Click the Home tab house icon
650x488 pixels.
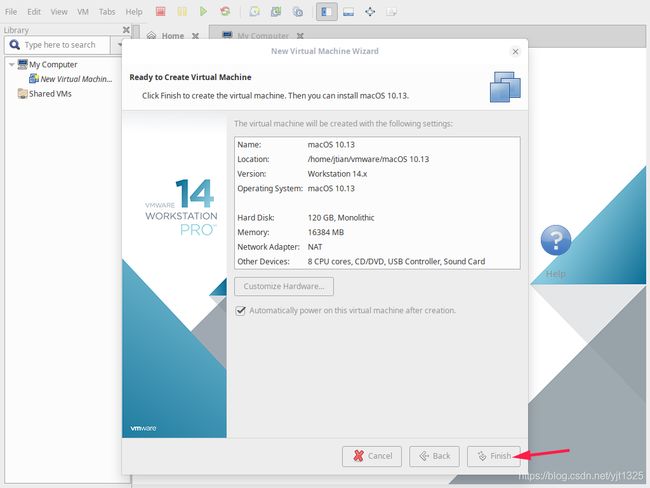[151, 36]
